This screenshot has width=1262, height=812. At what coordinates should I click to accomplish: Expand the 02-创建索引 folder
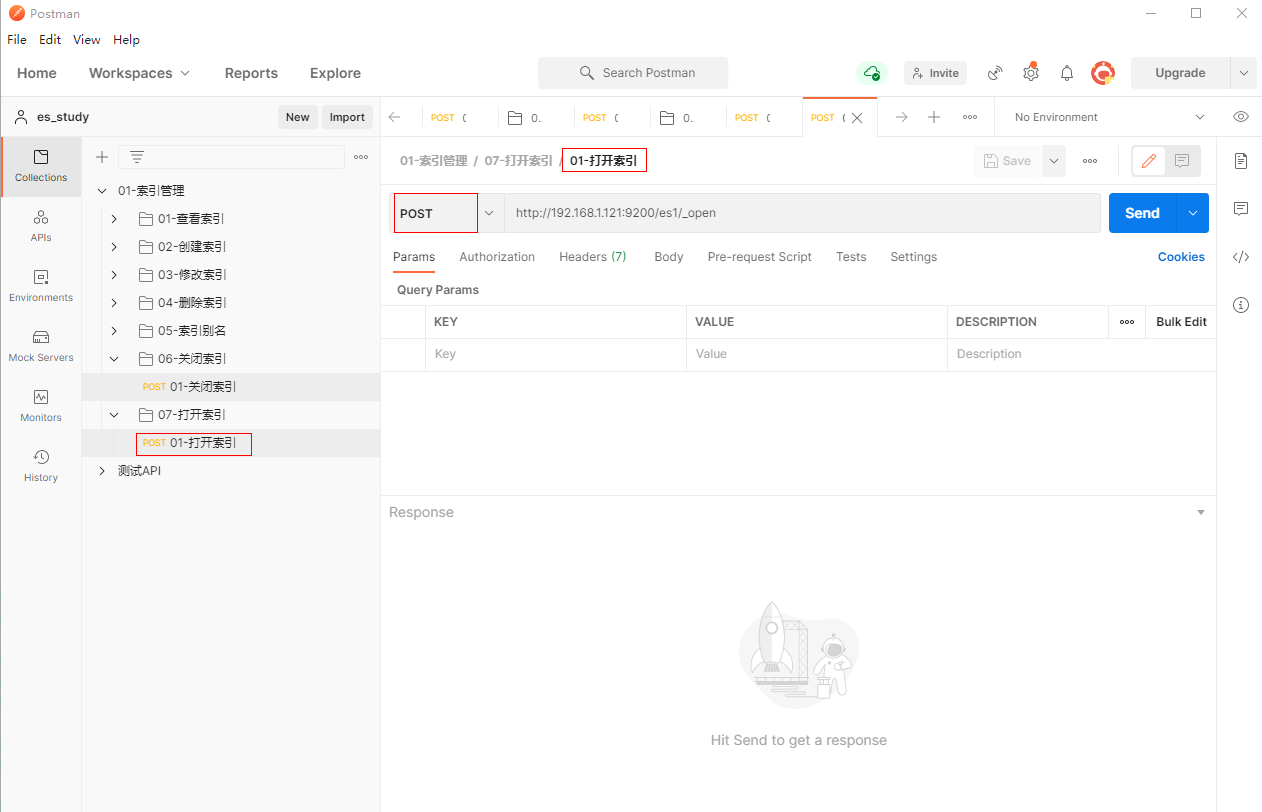tap(114, 247)
